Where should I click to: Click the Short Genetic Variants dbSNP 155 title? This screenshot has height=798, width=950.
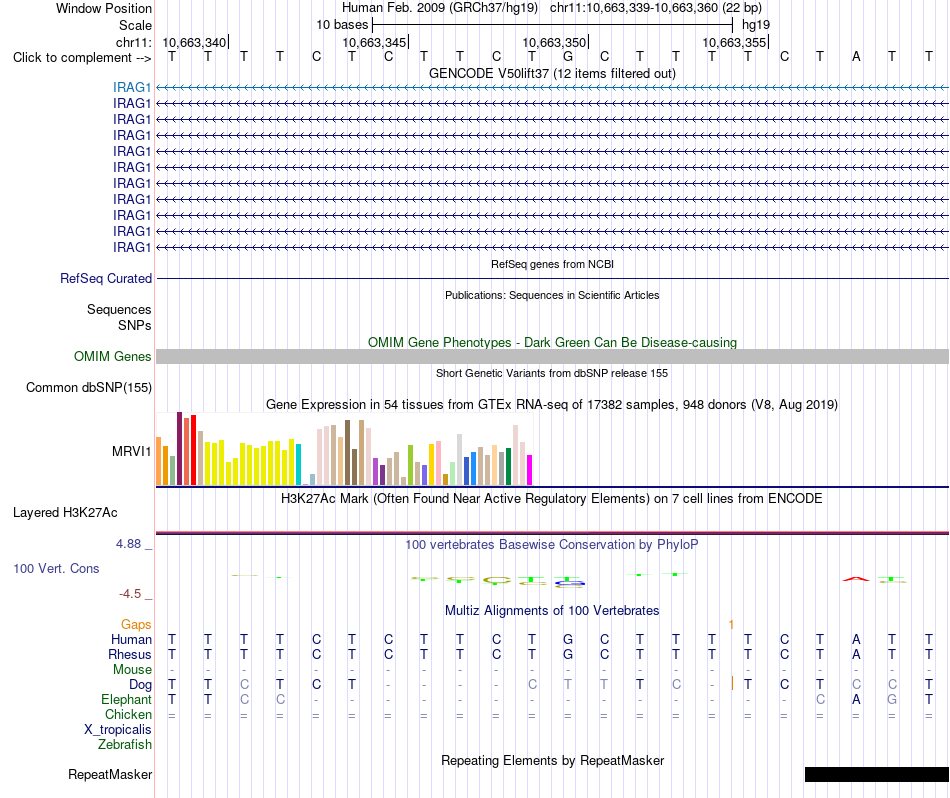[552, 373]
